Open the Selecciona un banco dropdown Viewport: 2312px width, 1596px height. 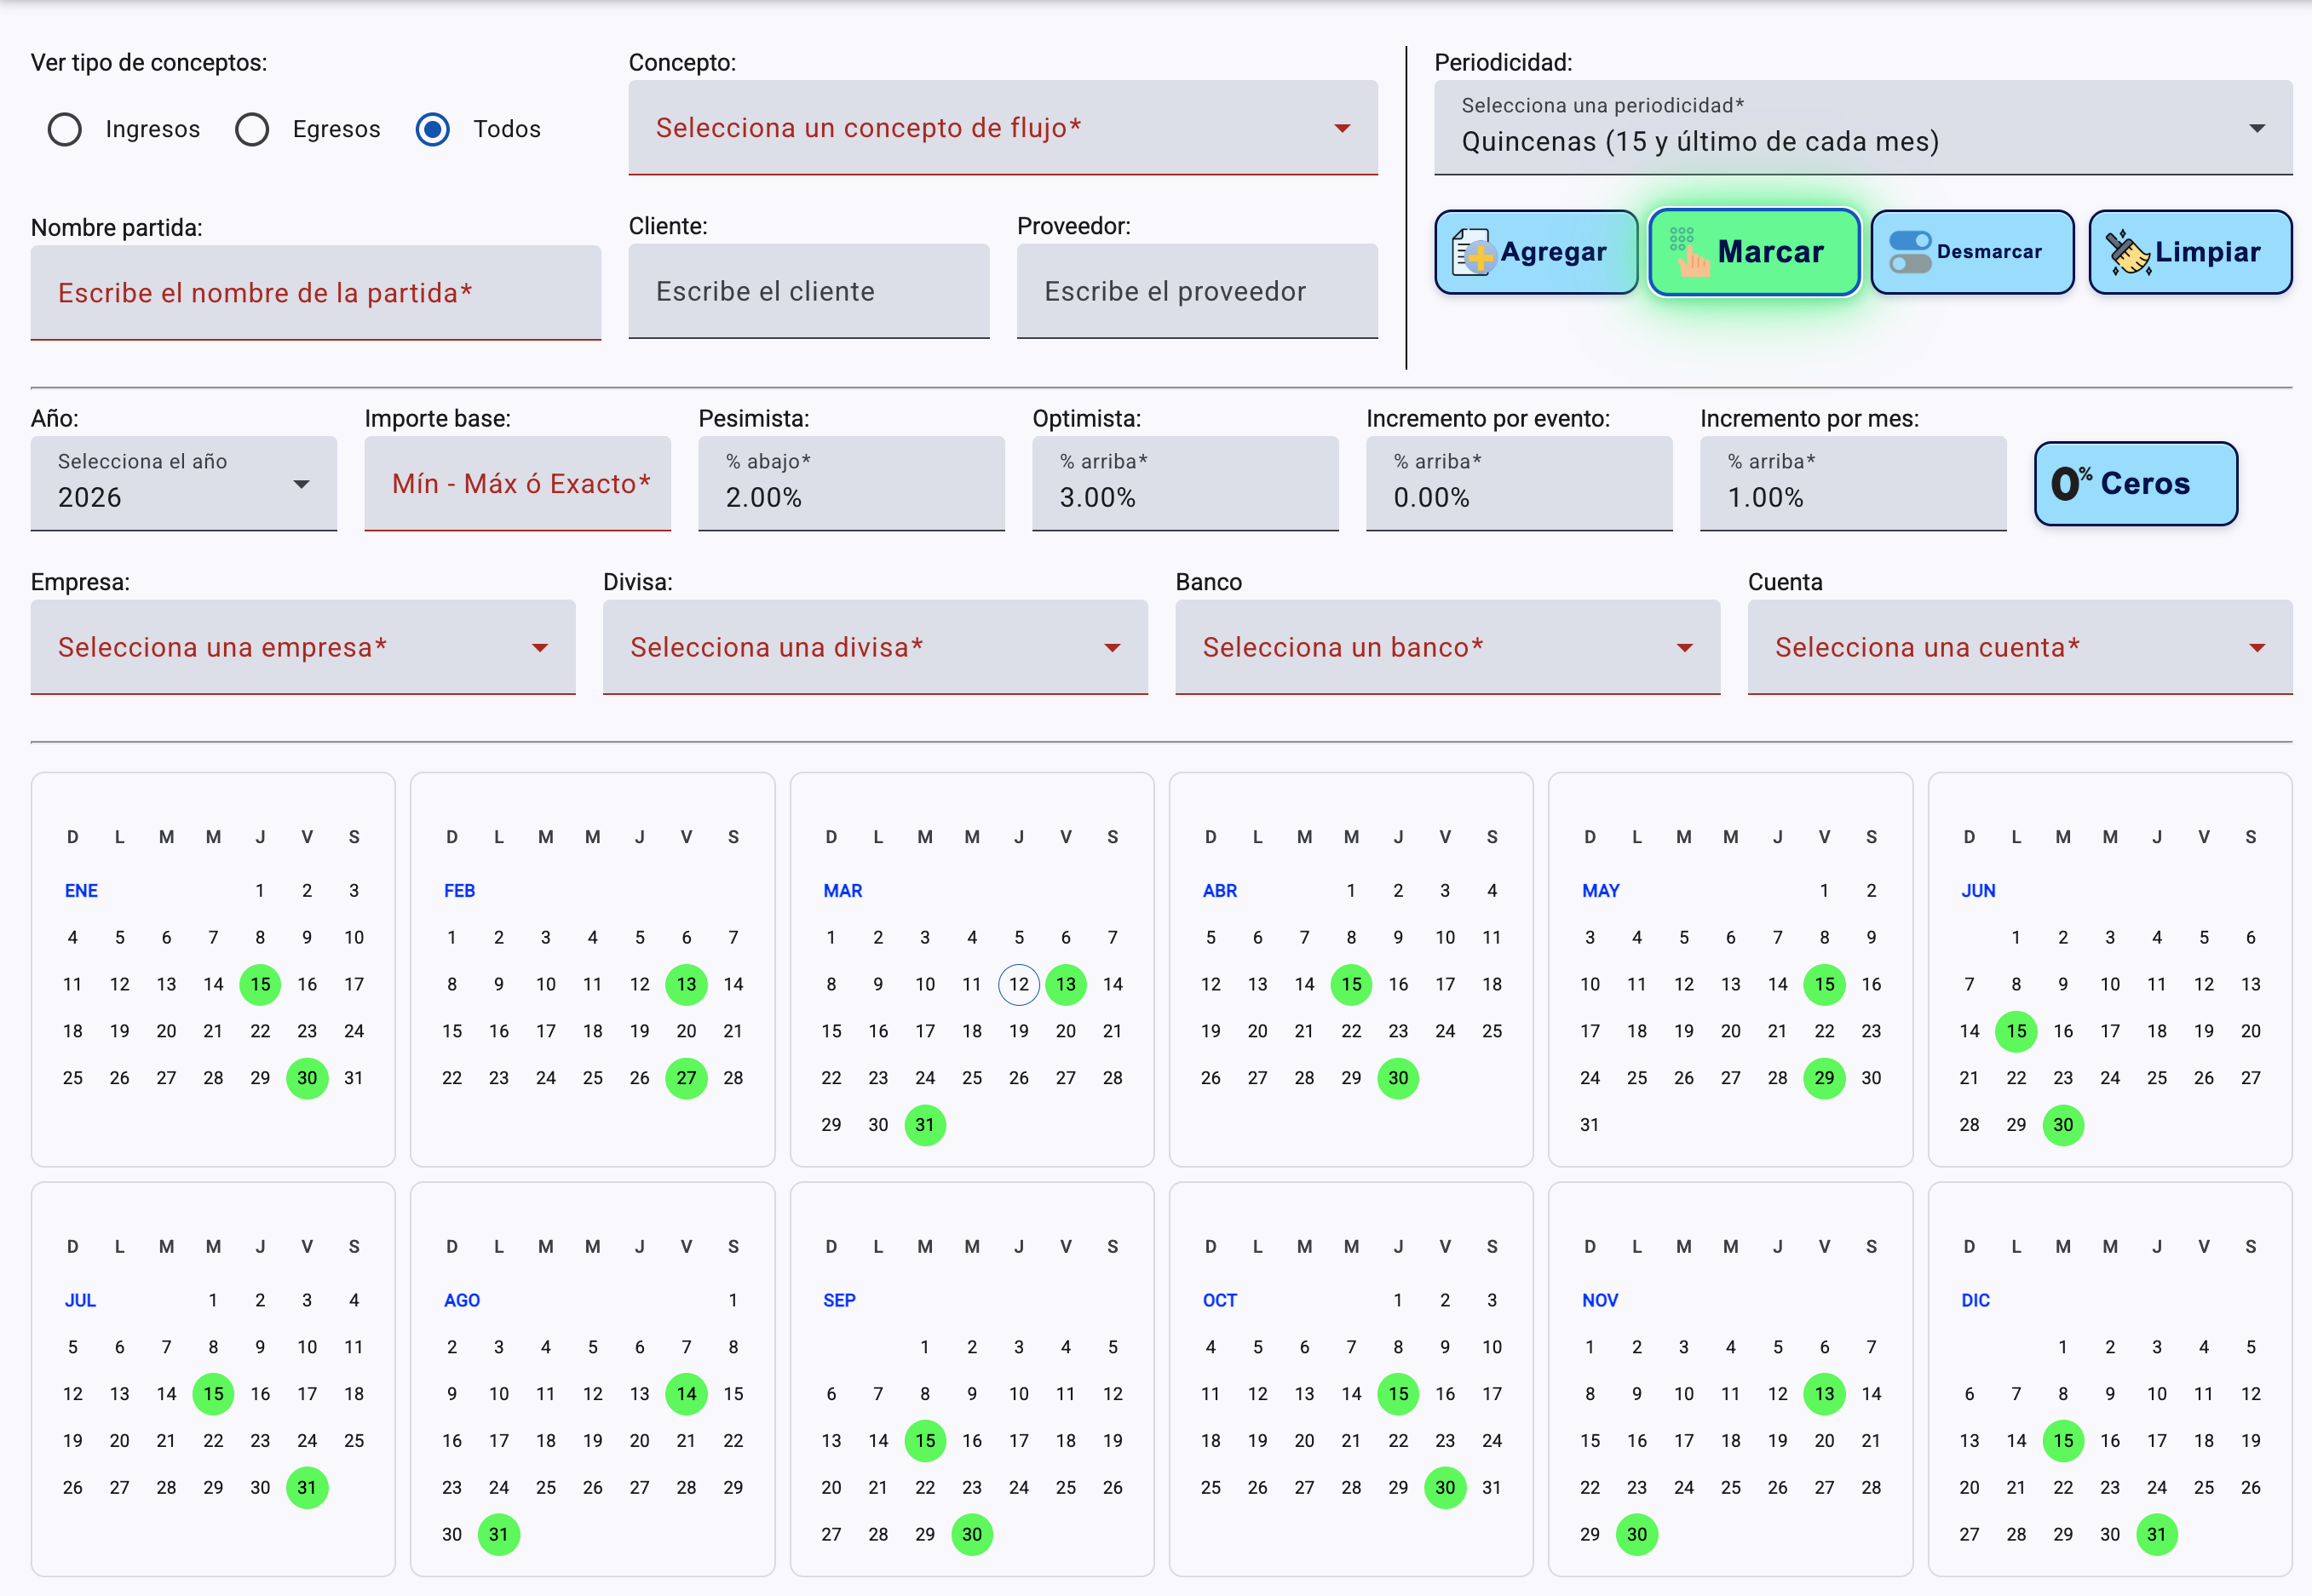(1446, 648)
